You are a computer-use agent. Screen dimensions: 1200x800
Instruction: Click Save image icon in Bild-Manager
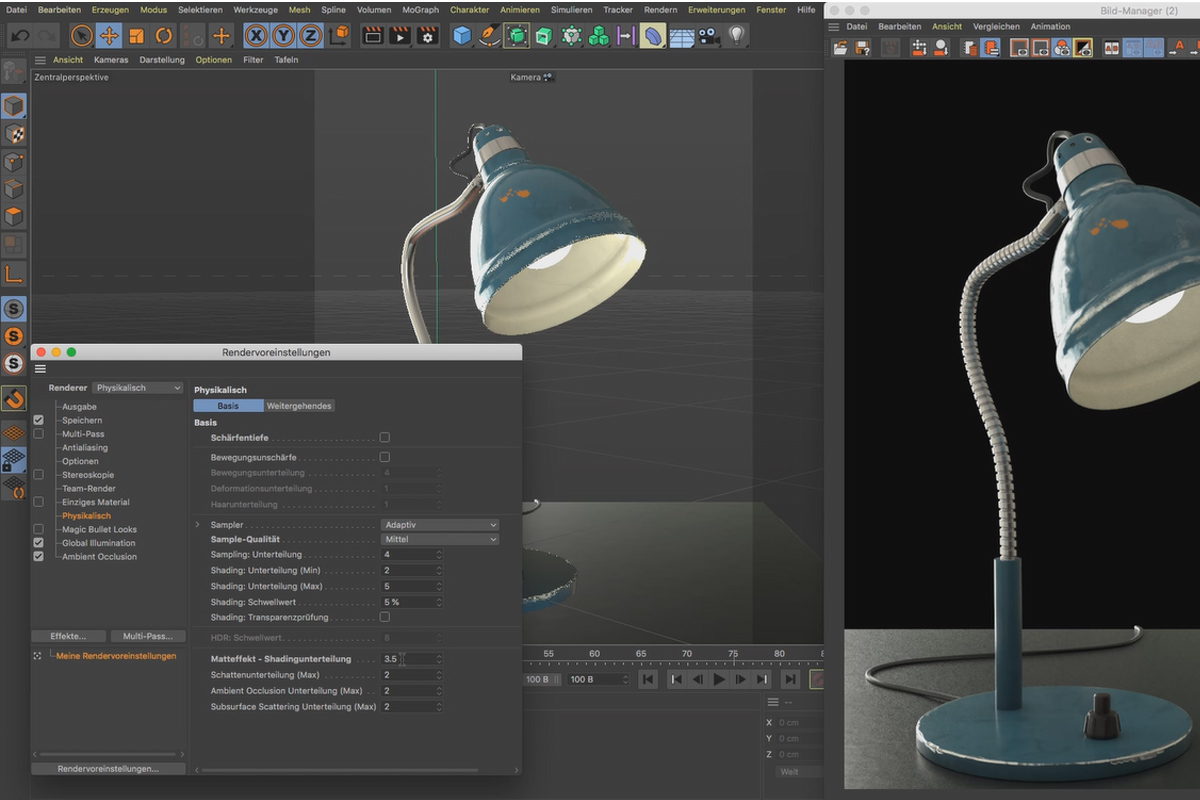862,47
